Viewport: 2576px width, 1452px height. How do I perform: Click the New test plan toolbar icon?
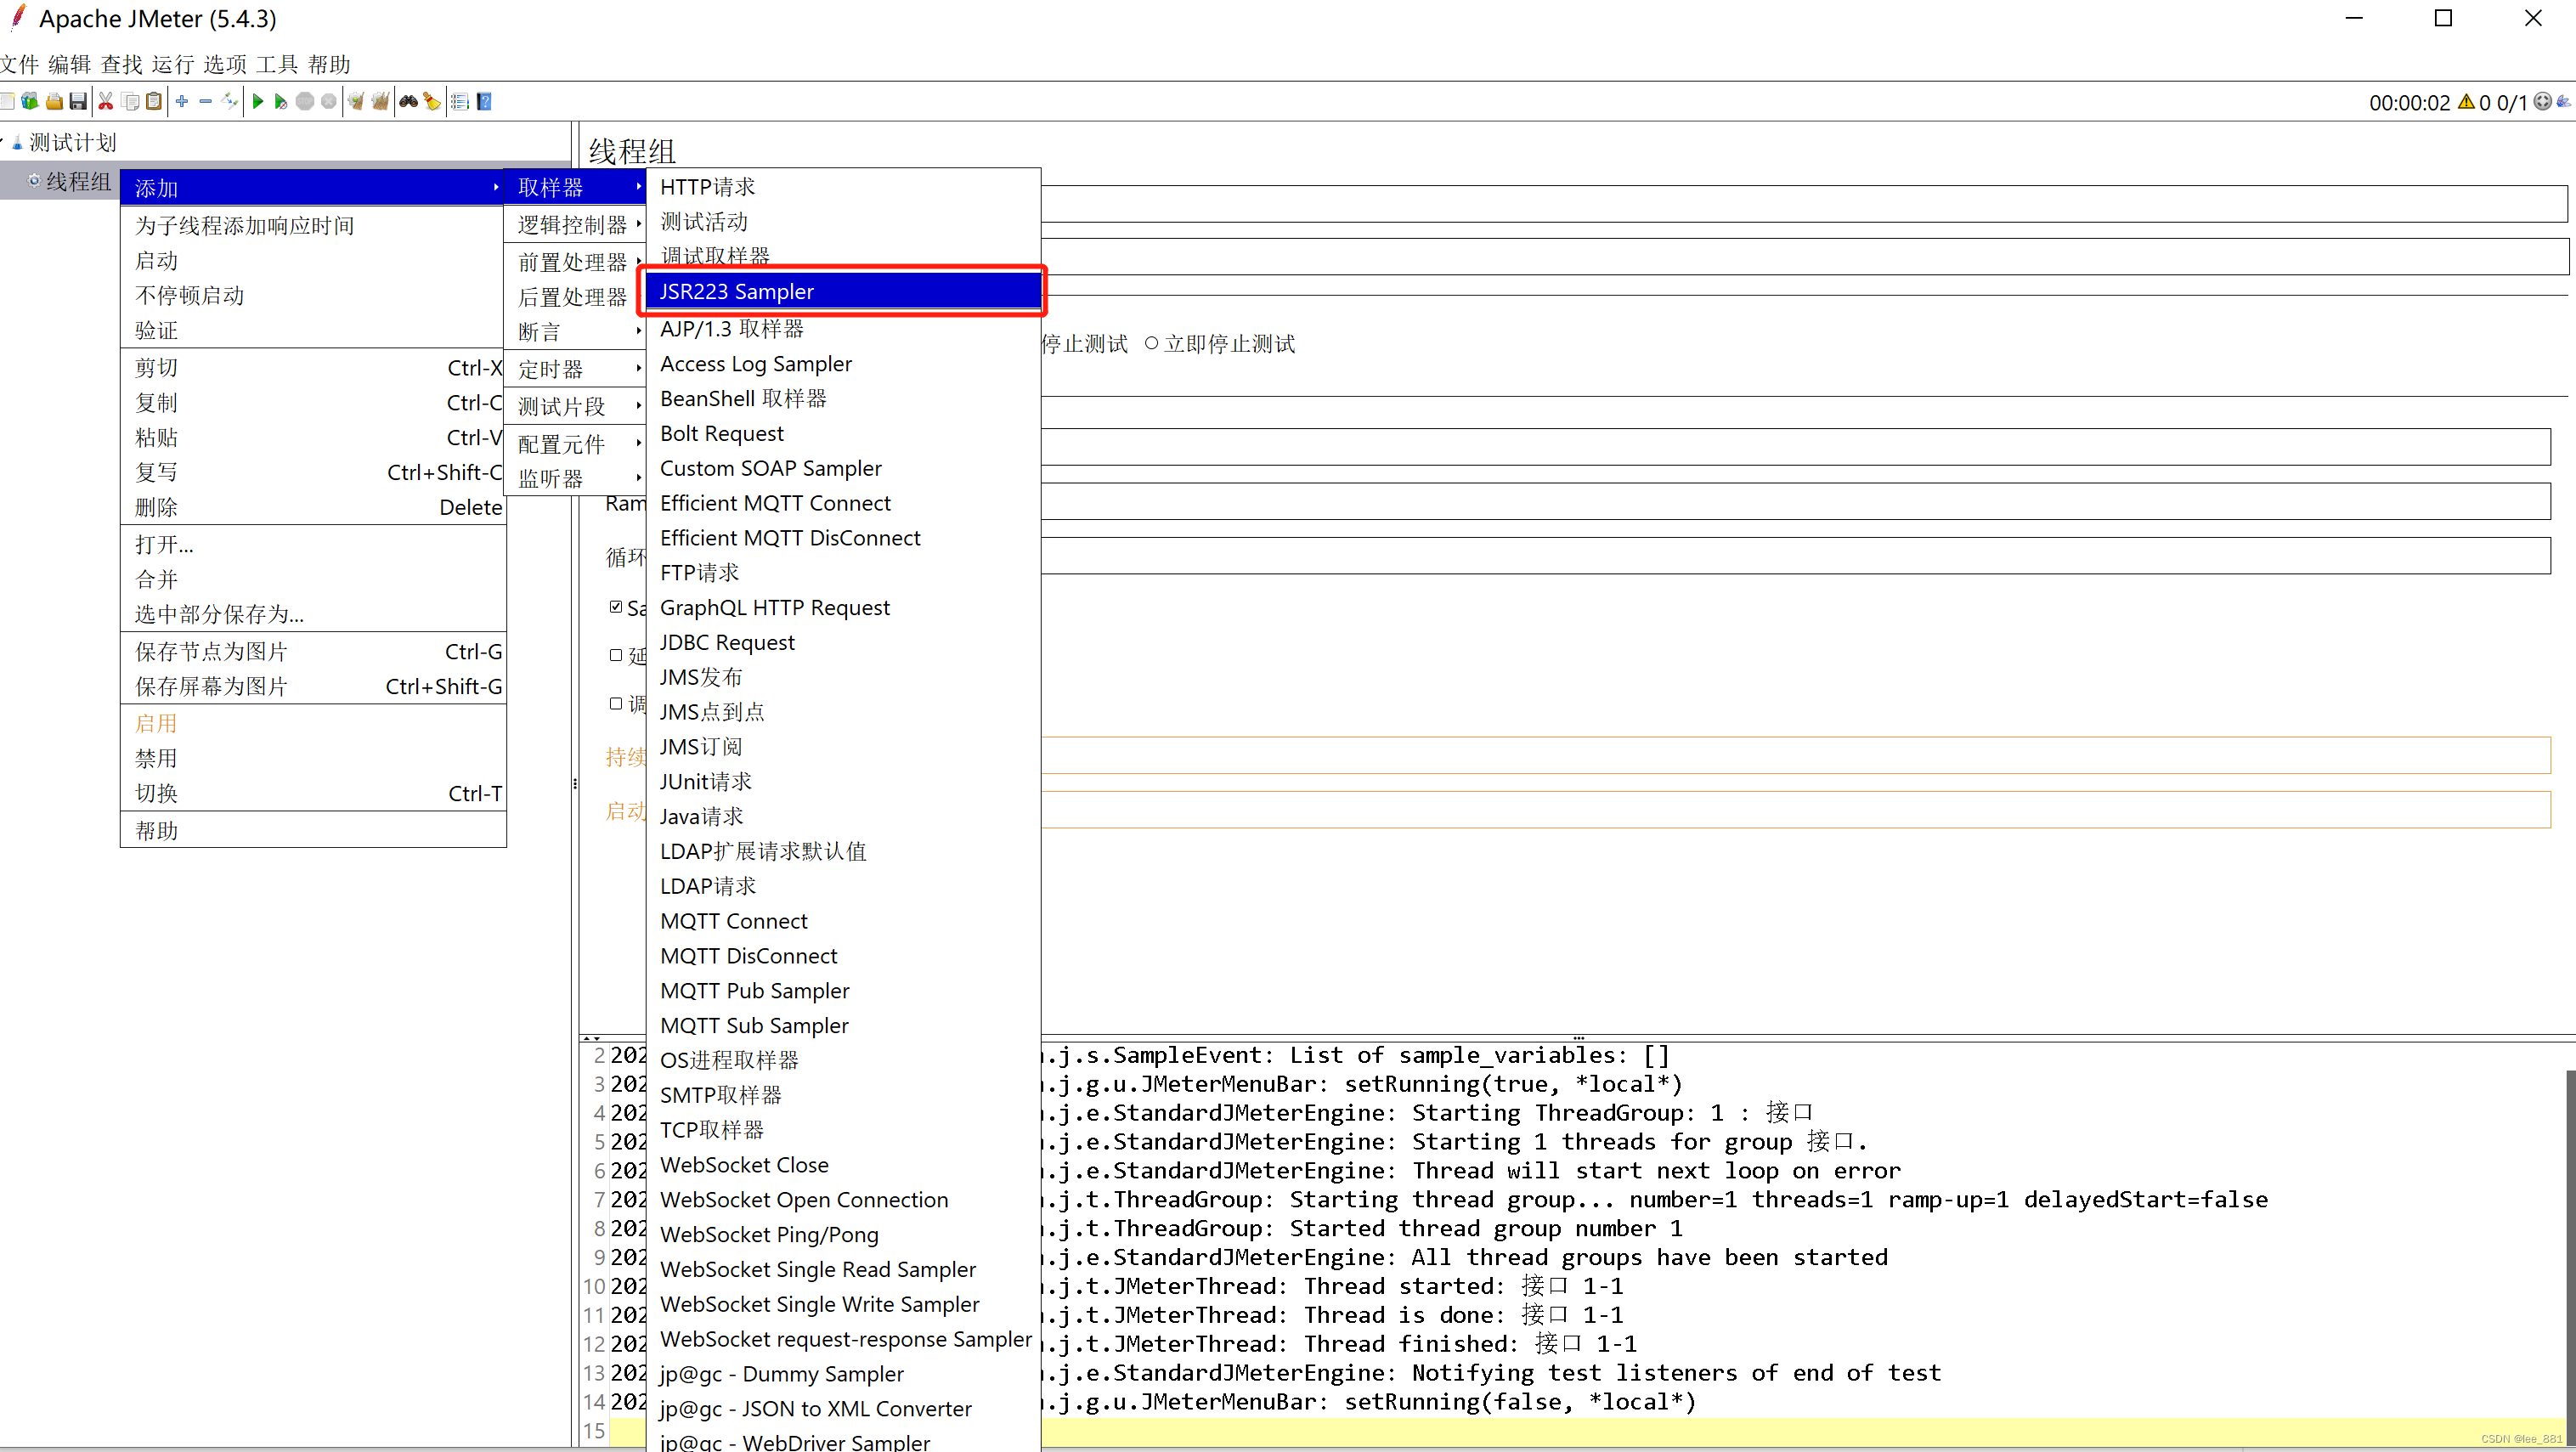pyautogui.click(x=7, y=101)
